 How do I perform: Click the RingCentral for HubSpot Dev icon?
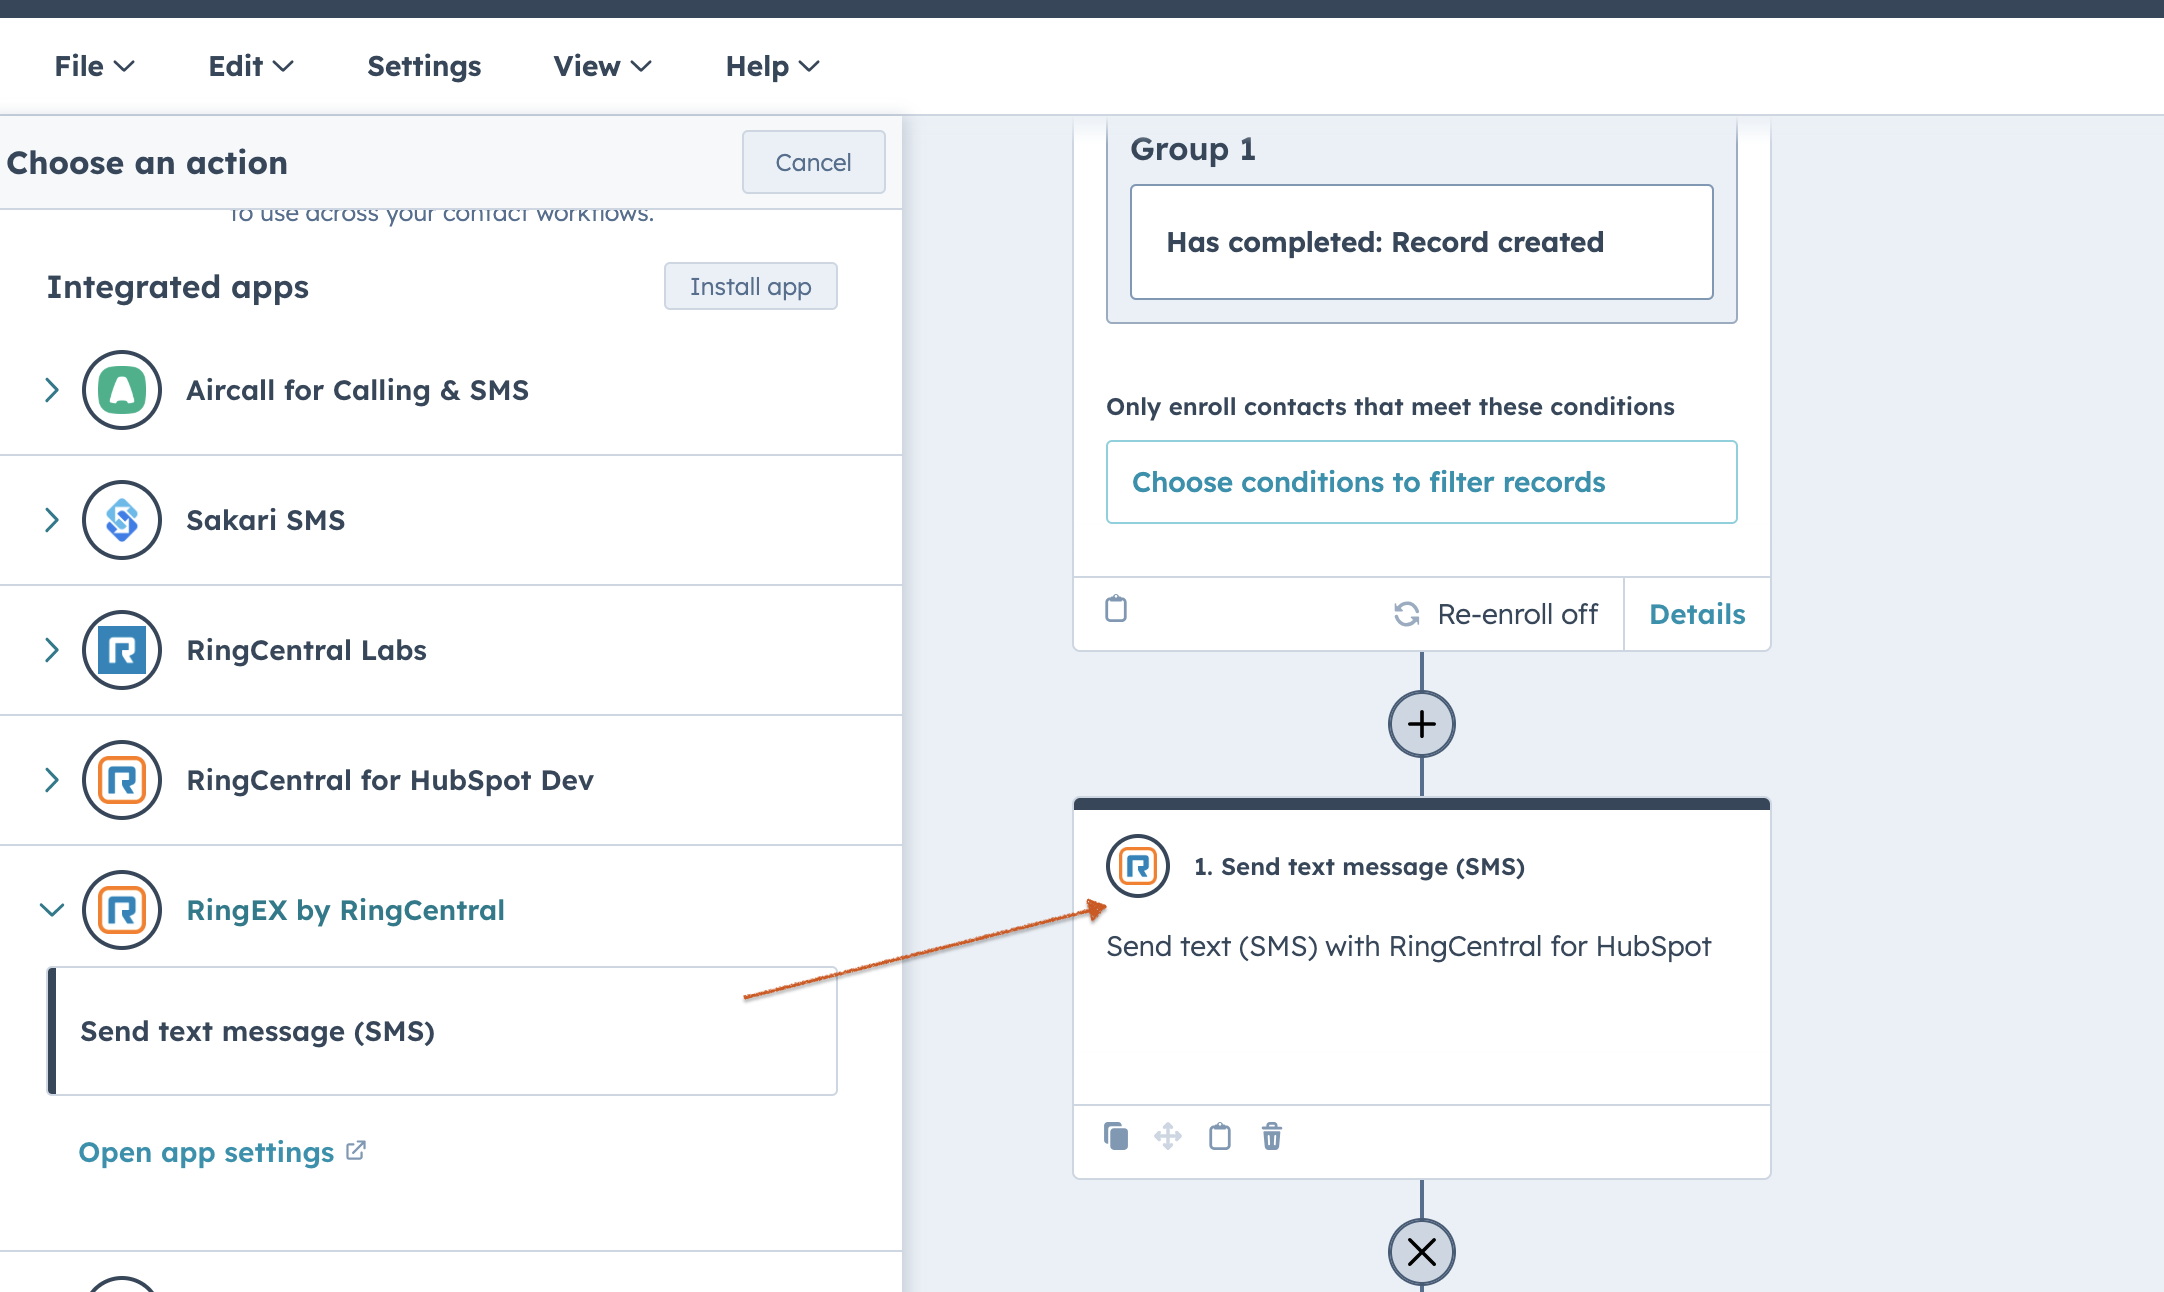click(x=122, y=780)
